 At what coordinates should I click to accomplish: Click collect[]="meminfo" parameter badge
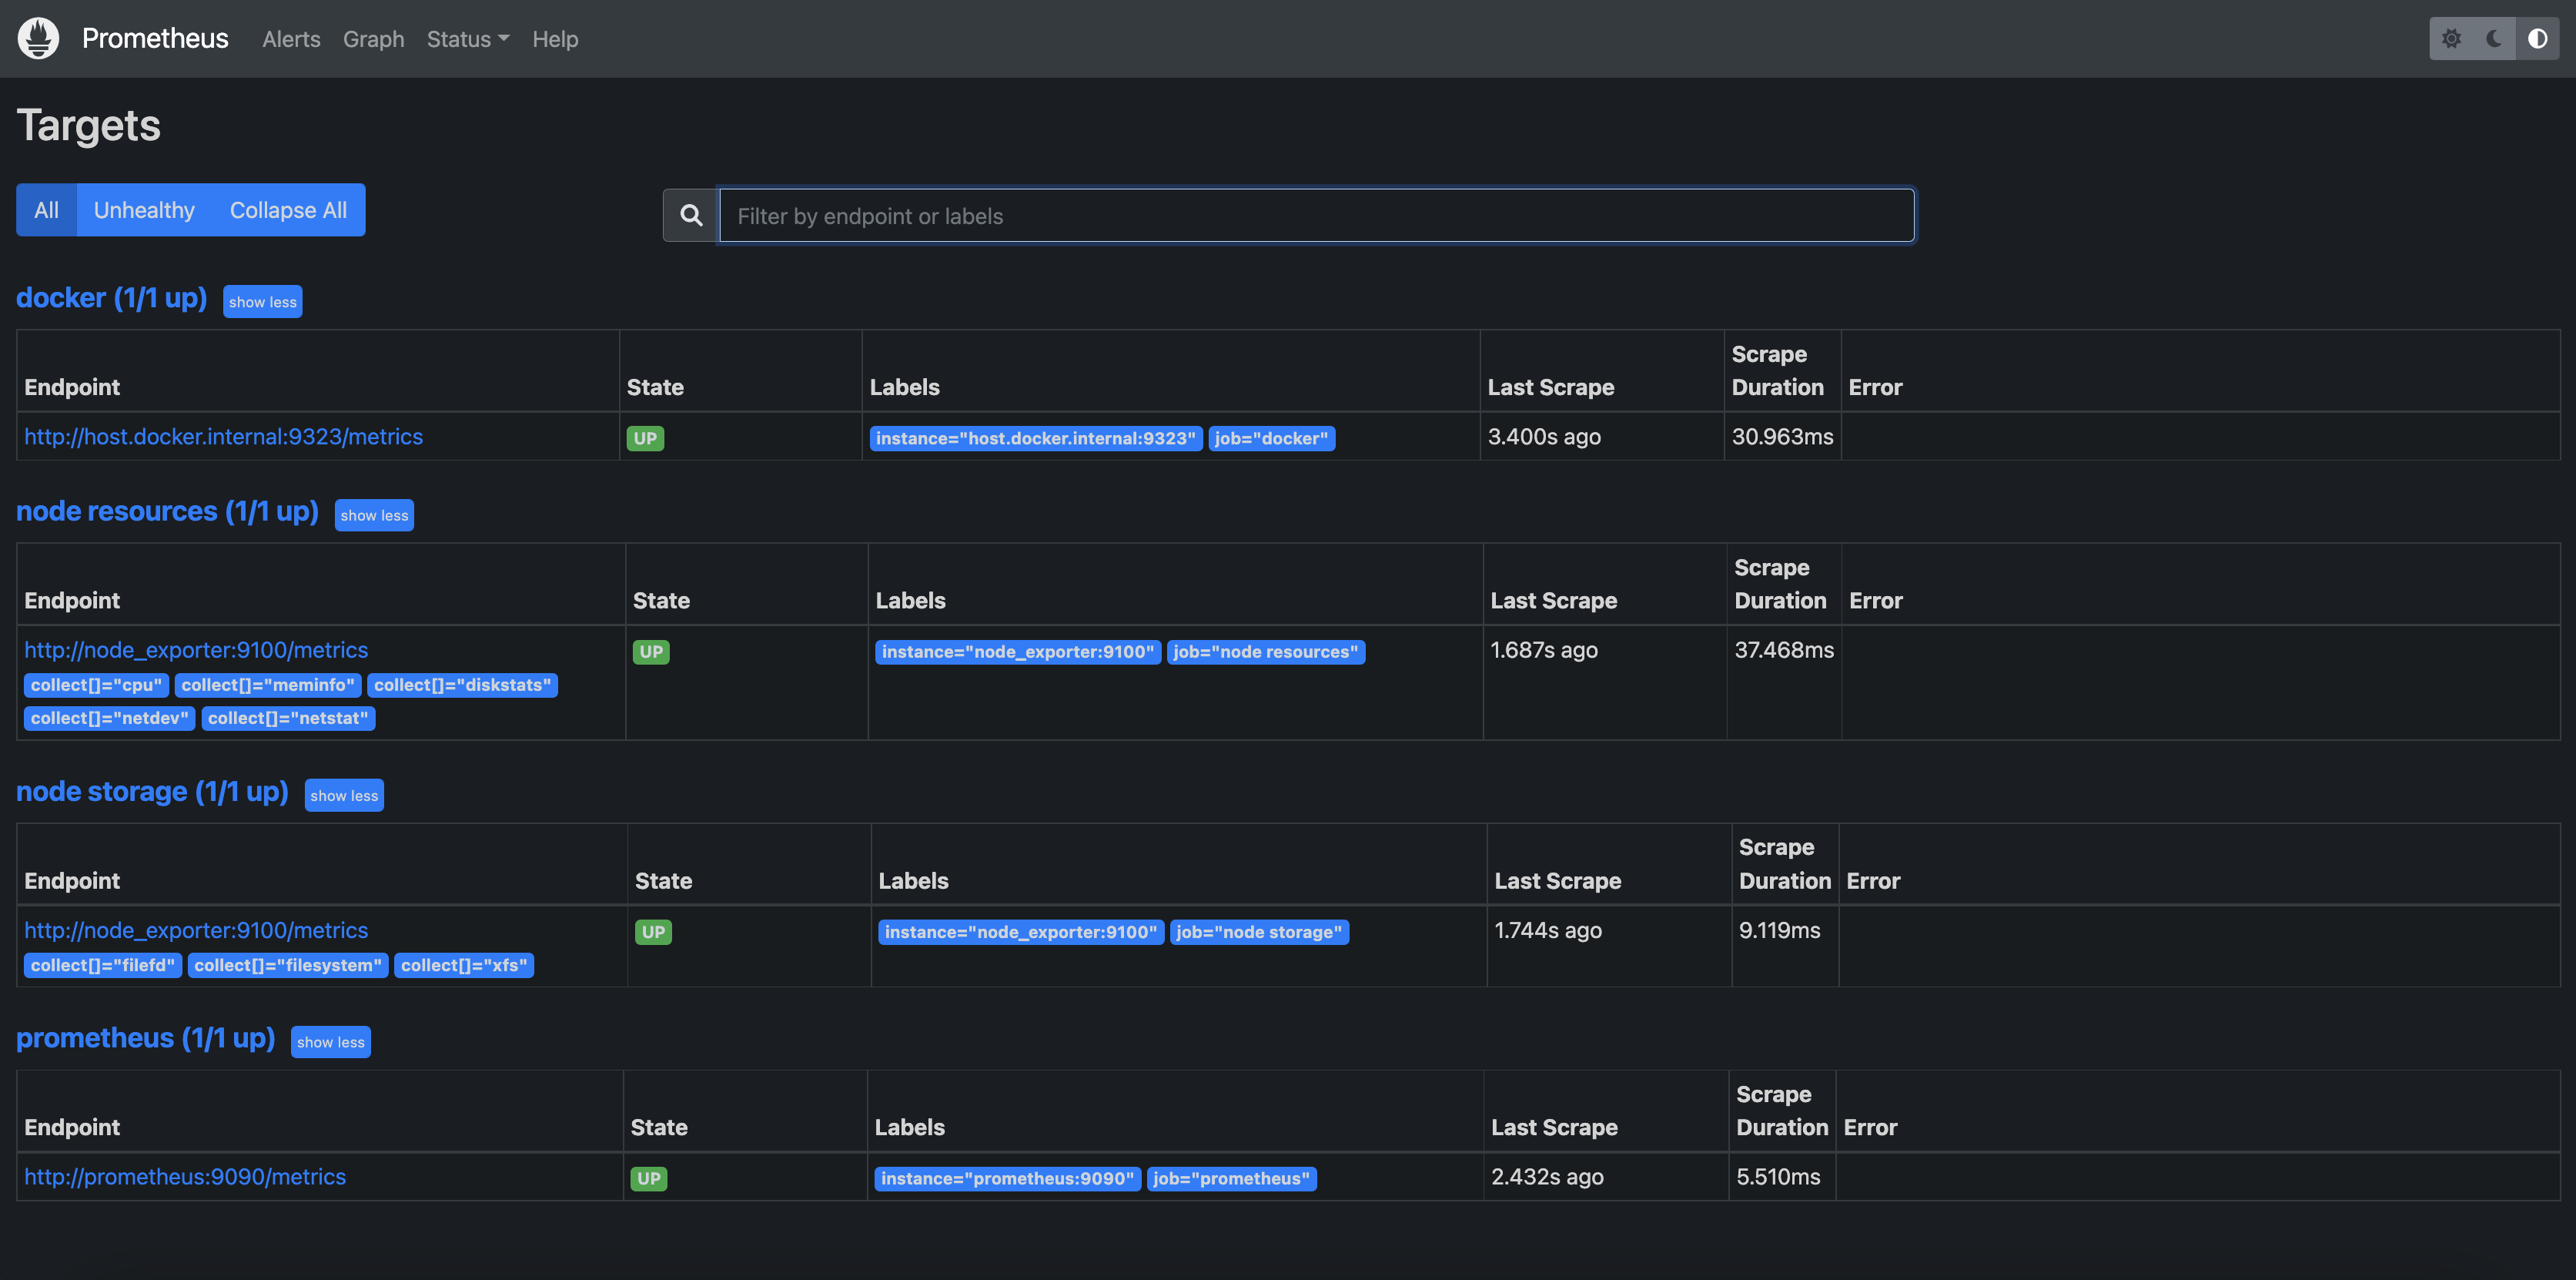(267, 685)
